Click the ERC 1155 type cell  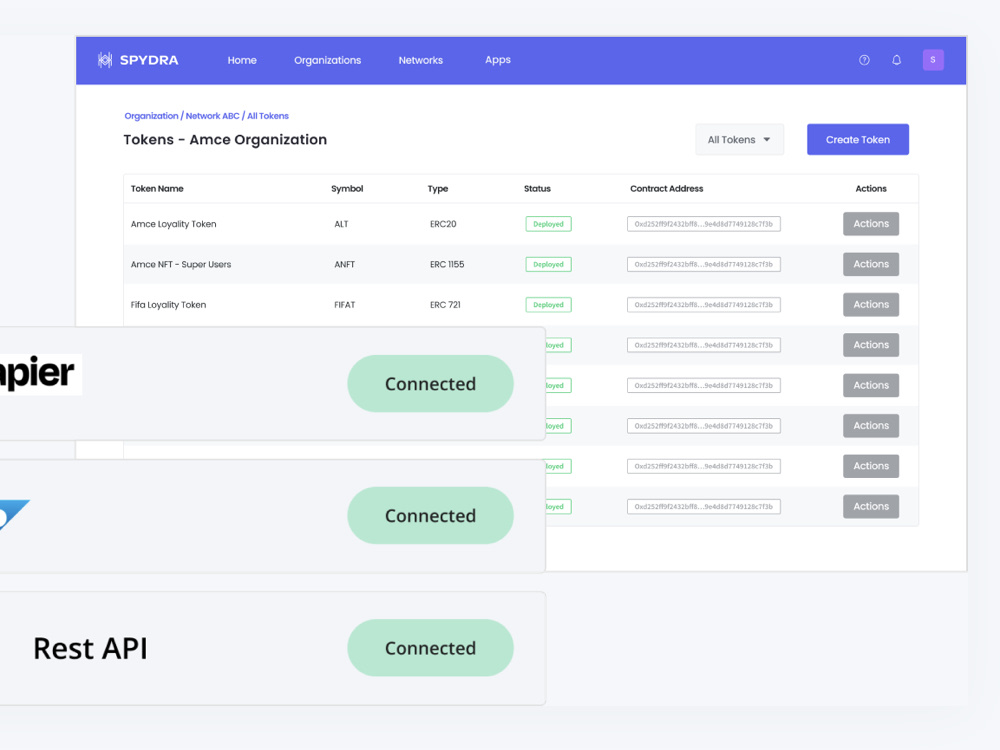[447, 264]
